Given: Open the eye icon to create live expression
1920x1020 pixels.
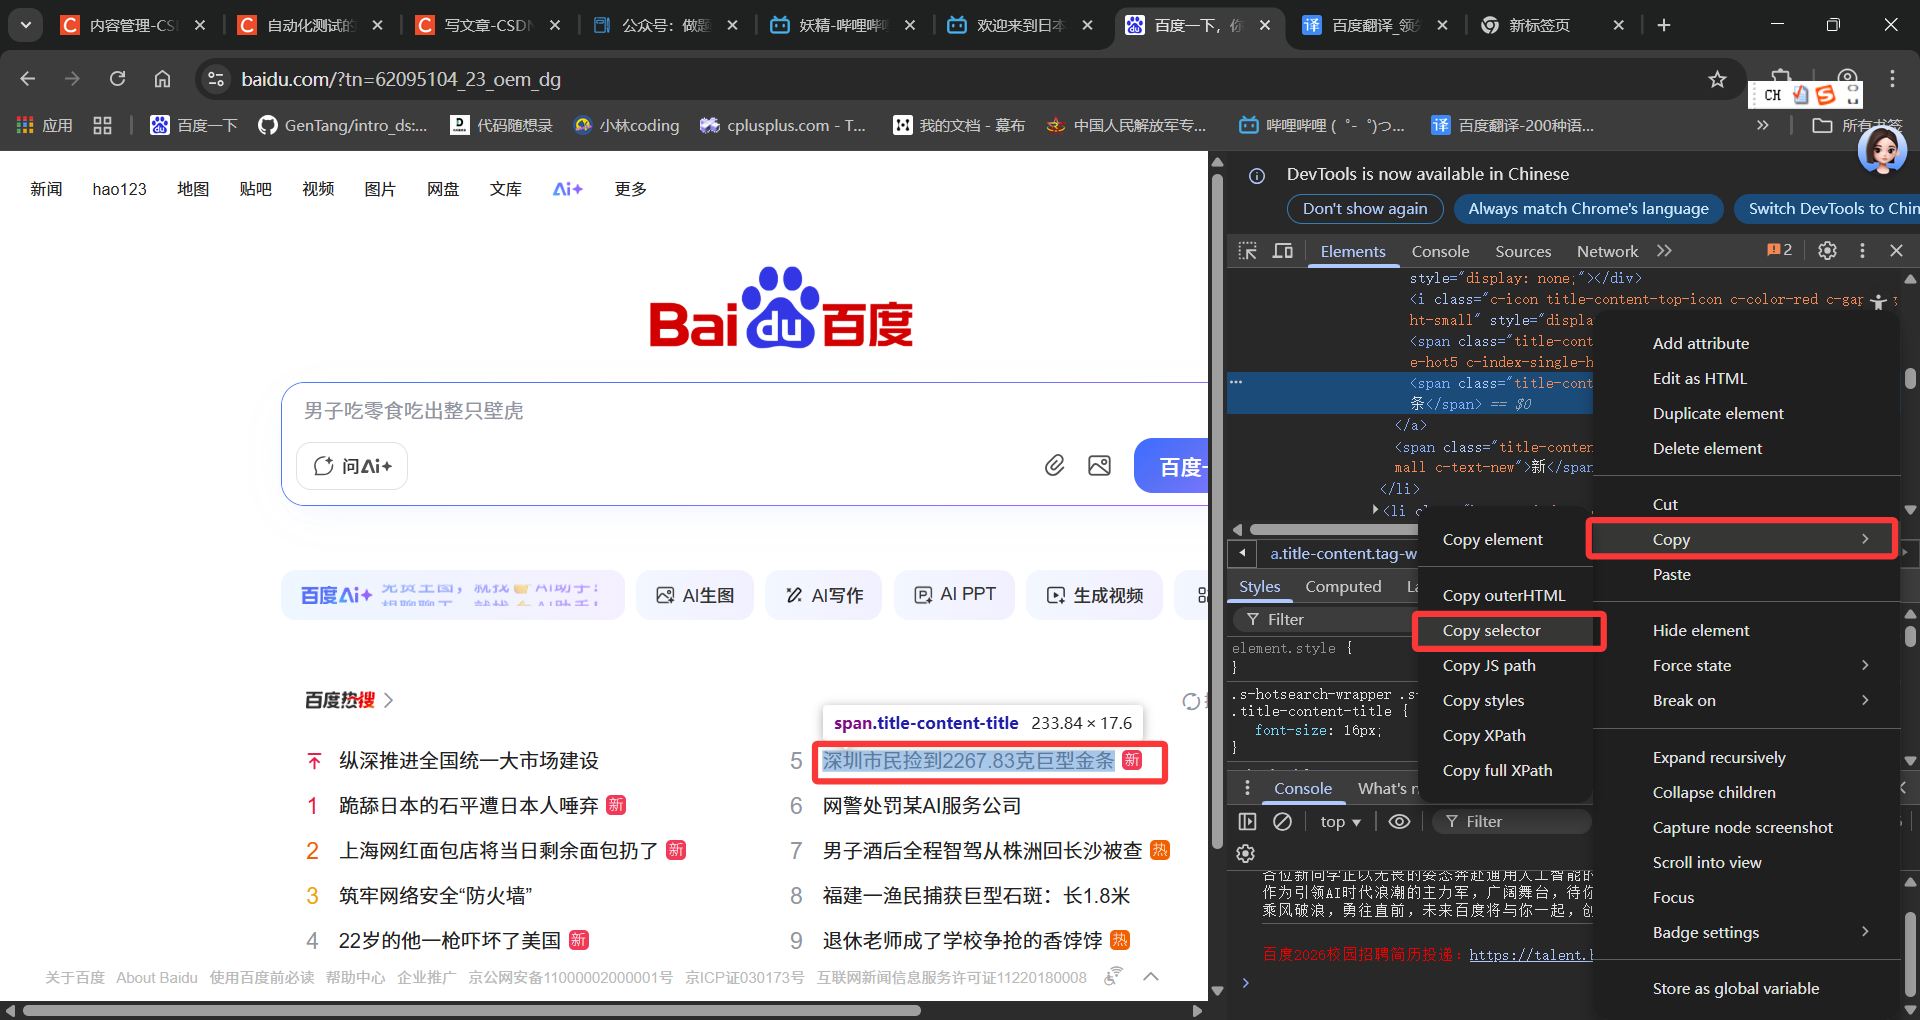Looking at the screenshot, I should (x=1399, y=821).
